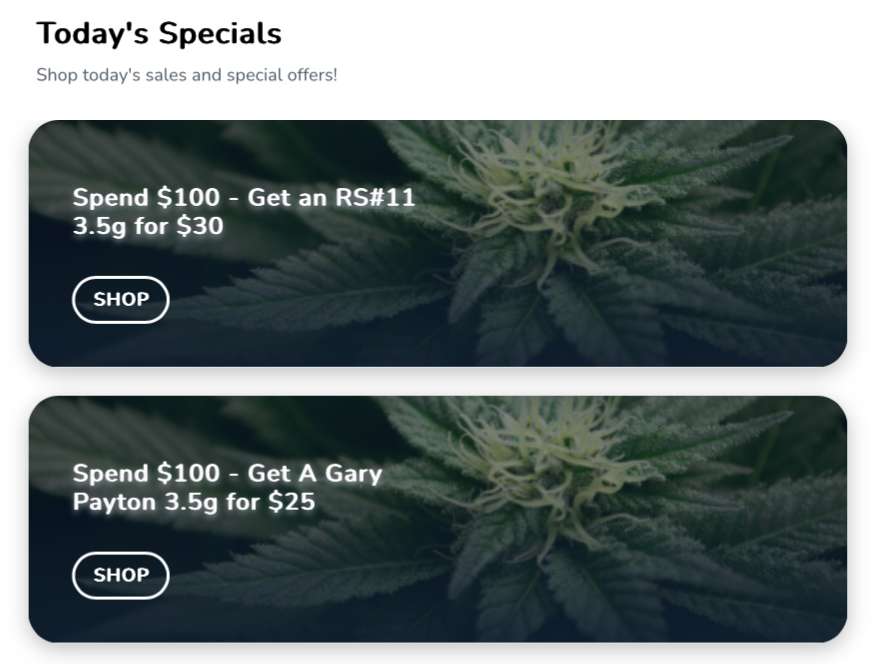Click the word "Today's" in the heading

(x=92, y=33)
